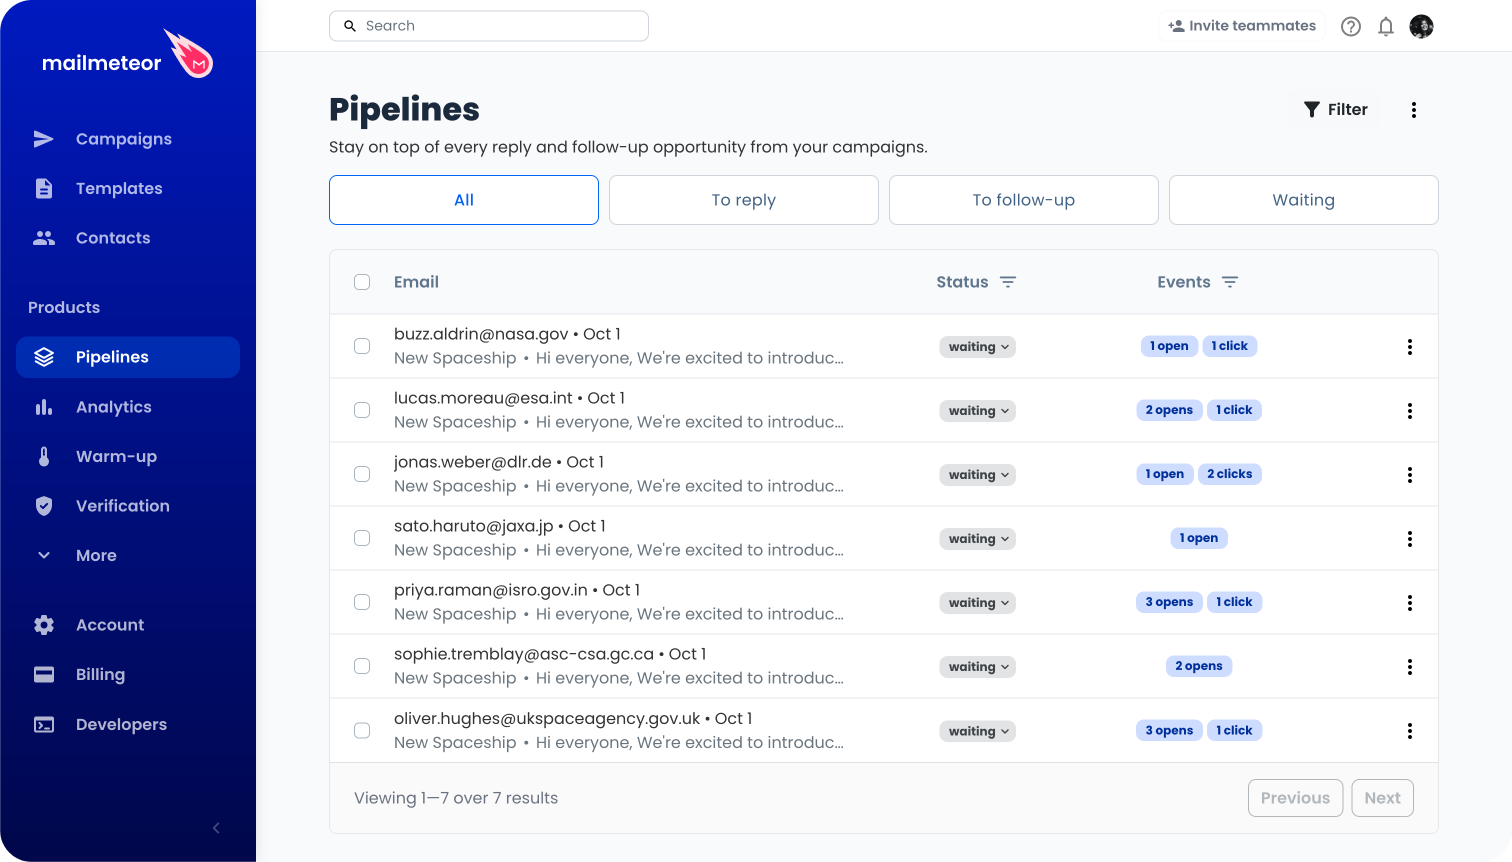Screen dimensions: 1512x862
Task: Sort by Status column filter icon
Action: tap(1008, 282)
